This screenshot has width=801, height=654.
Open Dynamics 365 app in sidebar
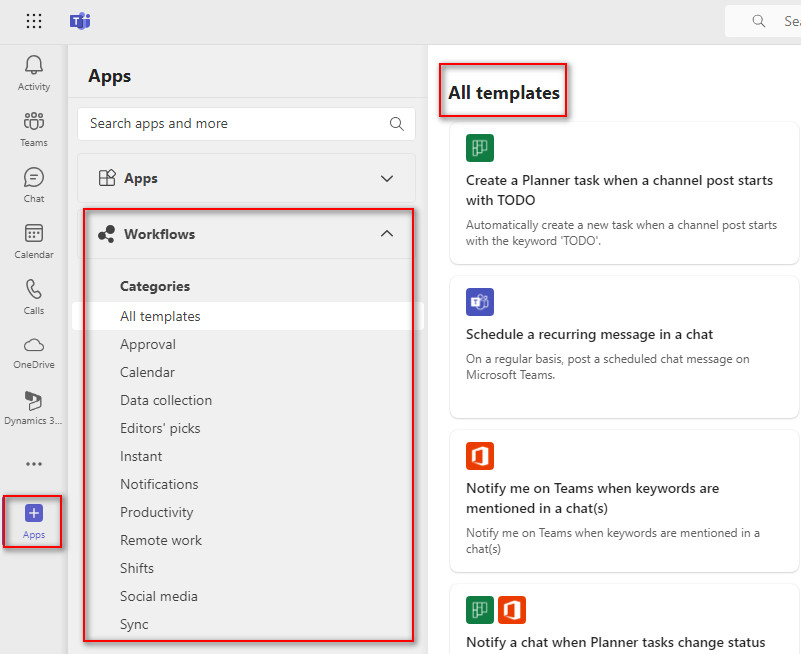(34, 408)
